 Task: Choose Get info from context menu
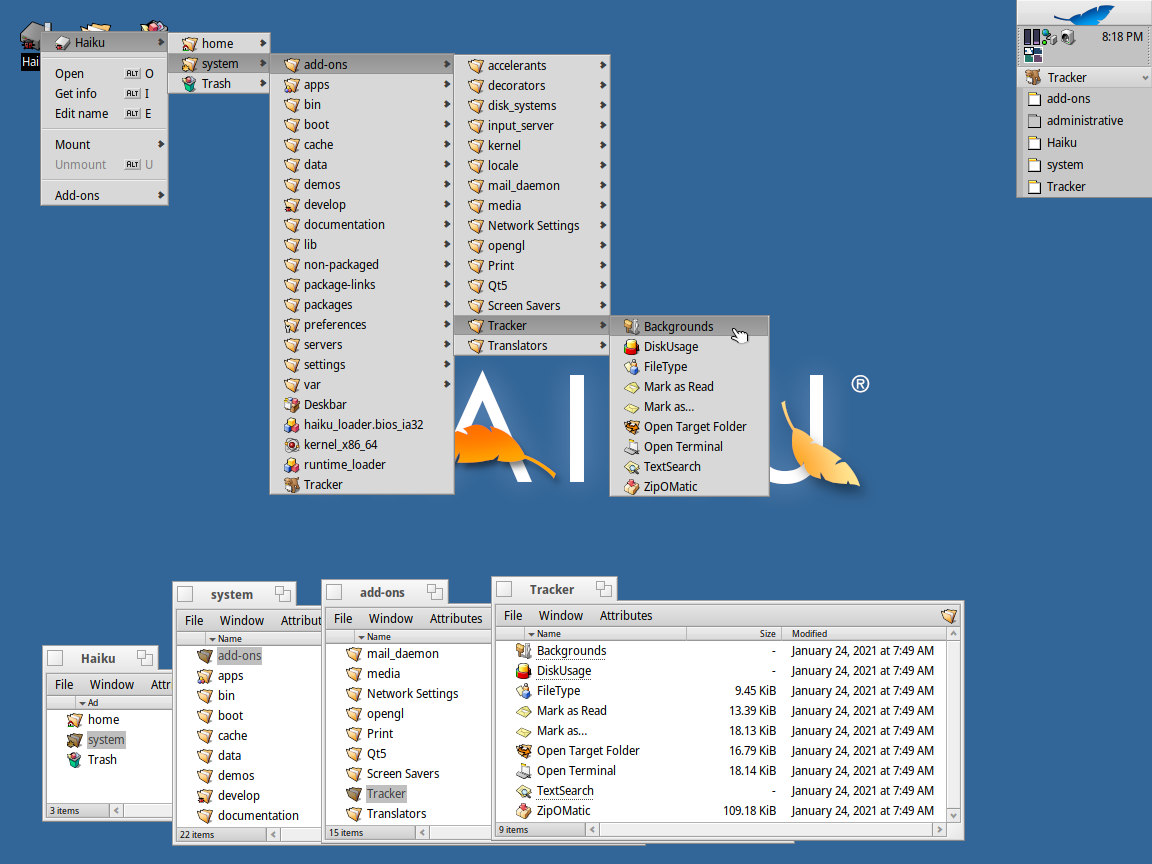click(104, 93)
